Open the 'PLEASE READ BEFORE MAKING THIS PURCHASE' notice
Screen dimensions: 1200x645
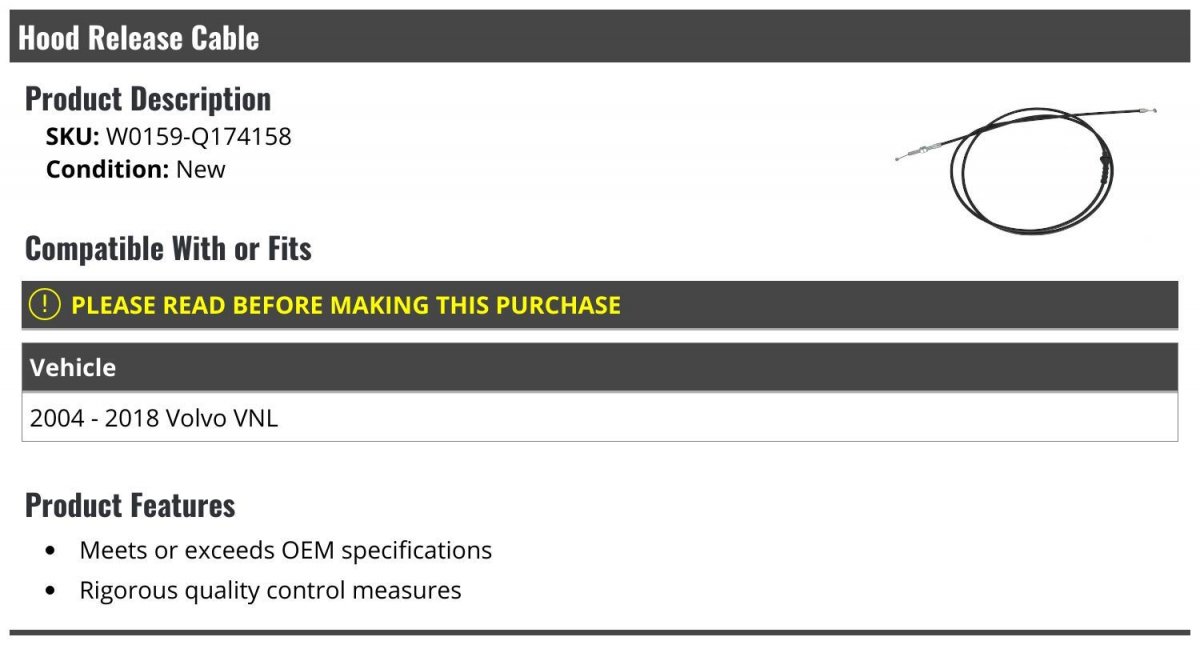[x=346, y=305]
